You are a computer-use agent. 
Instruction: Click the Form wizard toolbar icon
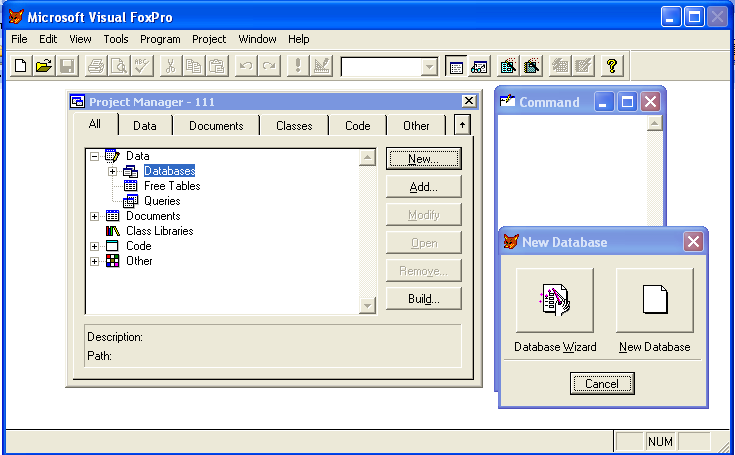508,66
